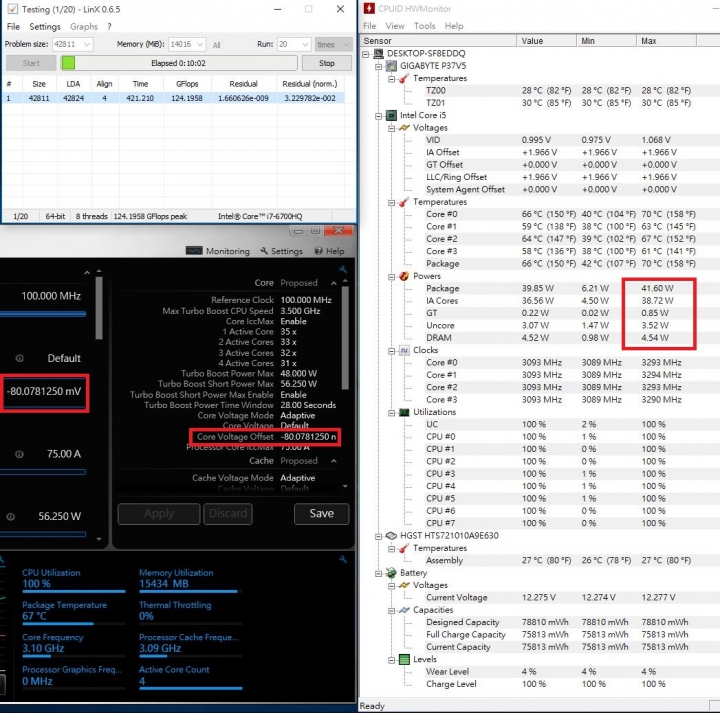Image resolution: width=720 pixels, height=713 pixels.
Task: Click the LinX app icon in title bar
Action: (x=12, y=9)
